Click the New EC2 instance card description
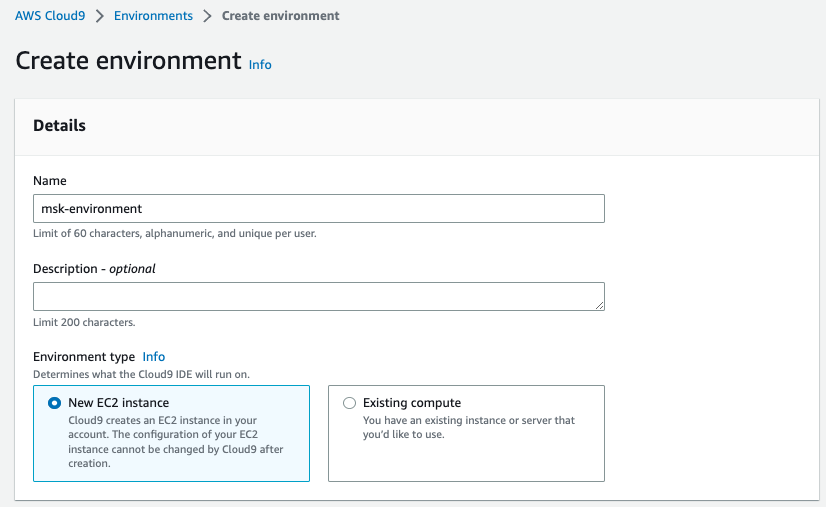 [175, 442]
